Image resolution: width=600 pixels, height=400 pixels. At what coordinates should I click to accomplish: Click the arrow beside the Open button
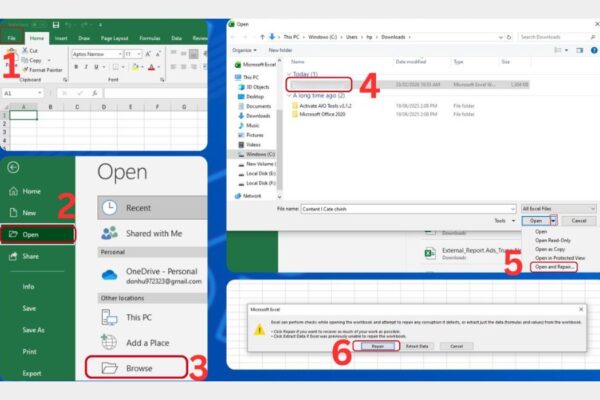pos(553,220)
